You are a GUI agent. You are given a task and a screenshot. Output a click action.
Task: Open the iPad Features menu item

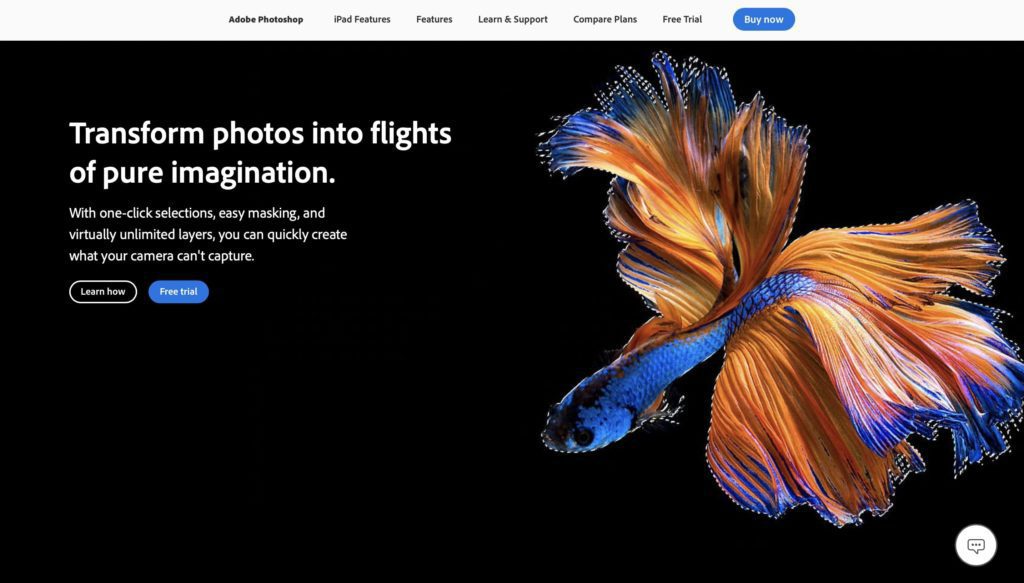pyautogui.click(x=362, y=20)
